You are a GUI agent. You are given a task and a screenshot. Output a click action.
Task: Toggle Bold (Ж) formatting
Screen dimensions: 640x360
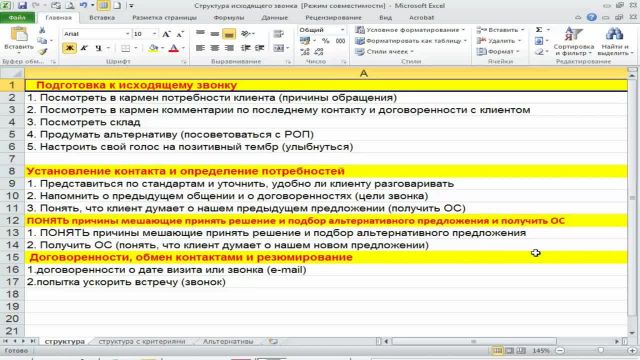pyautogui.click(x=69, y=48)
